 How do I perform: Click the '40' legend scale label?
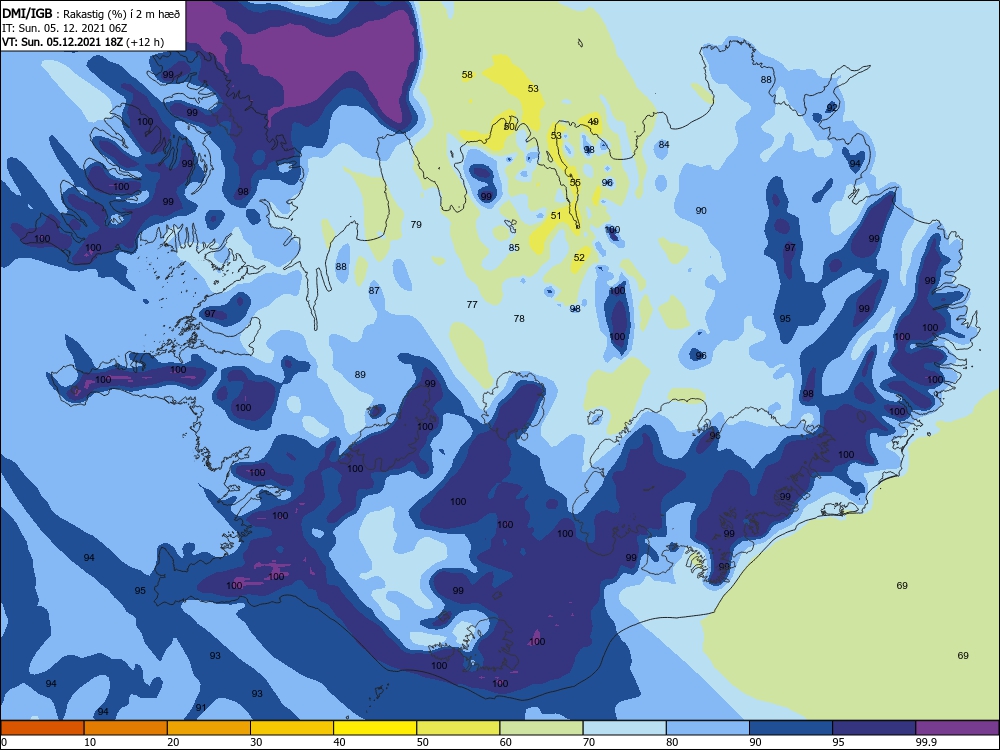click(340, 742)
